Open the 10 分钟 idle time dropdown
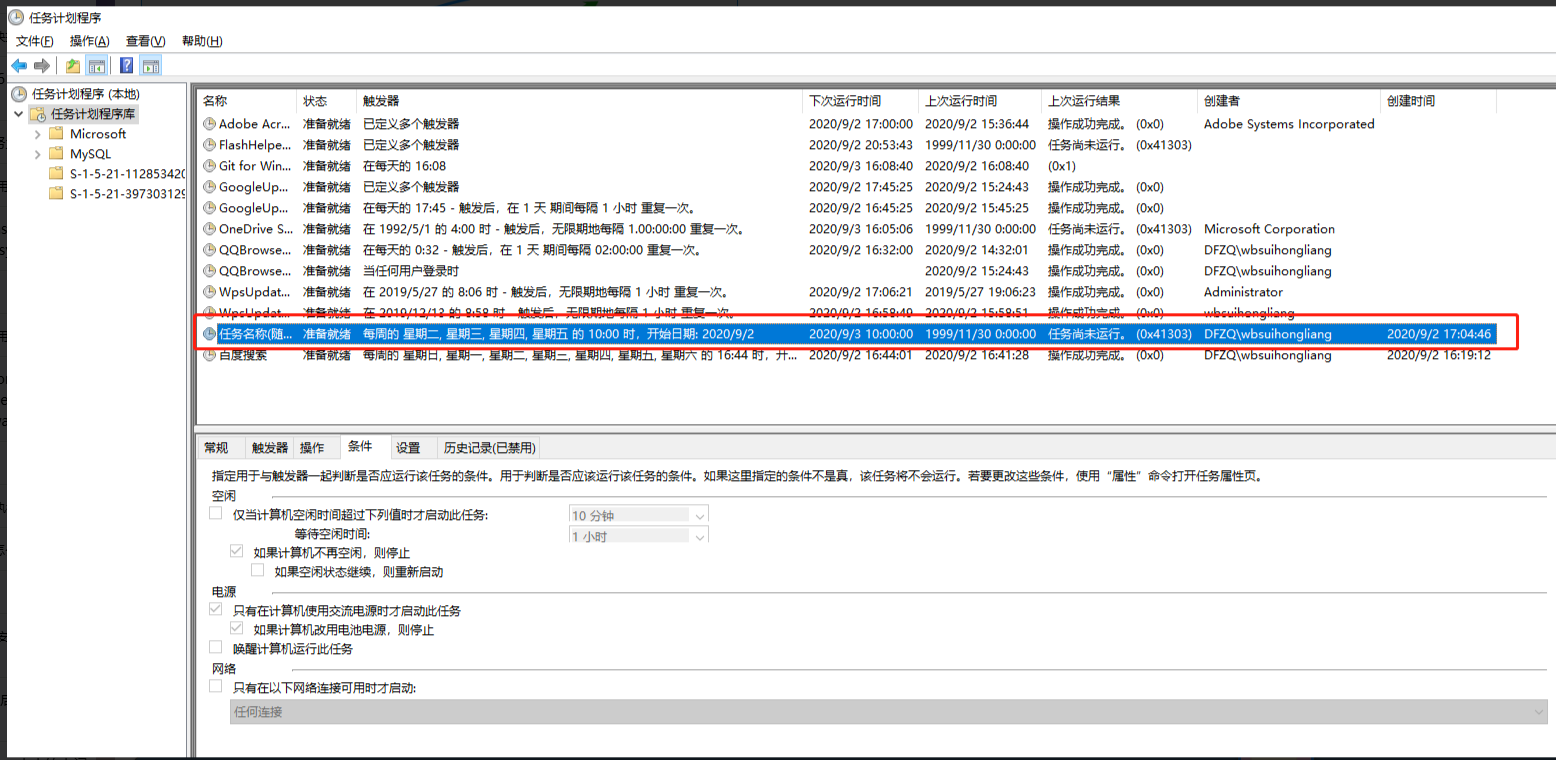 click(699, 515)
